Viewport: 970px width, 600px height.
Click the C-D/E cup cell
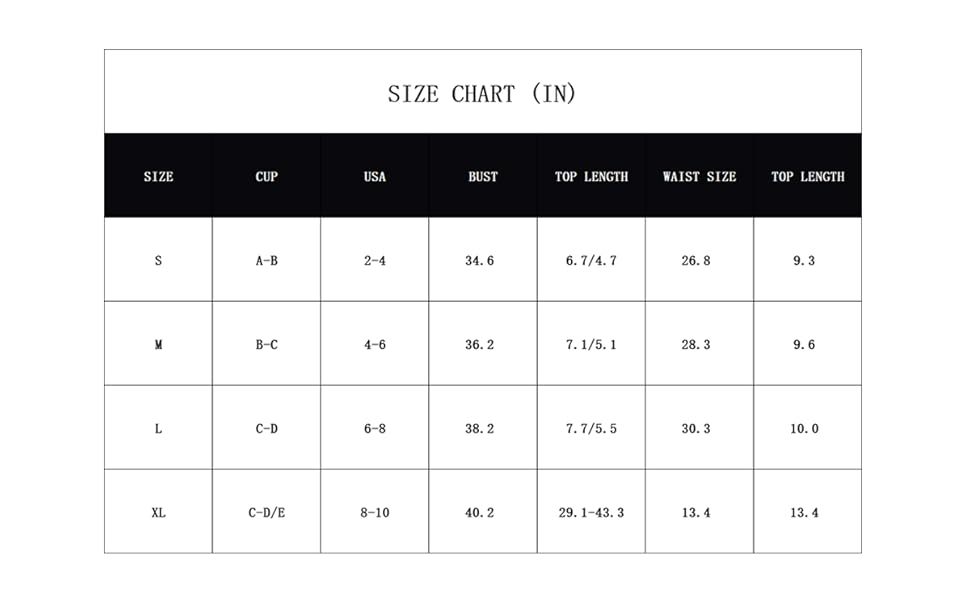pos(266,513)
